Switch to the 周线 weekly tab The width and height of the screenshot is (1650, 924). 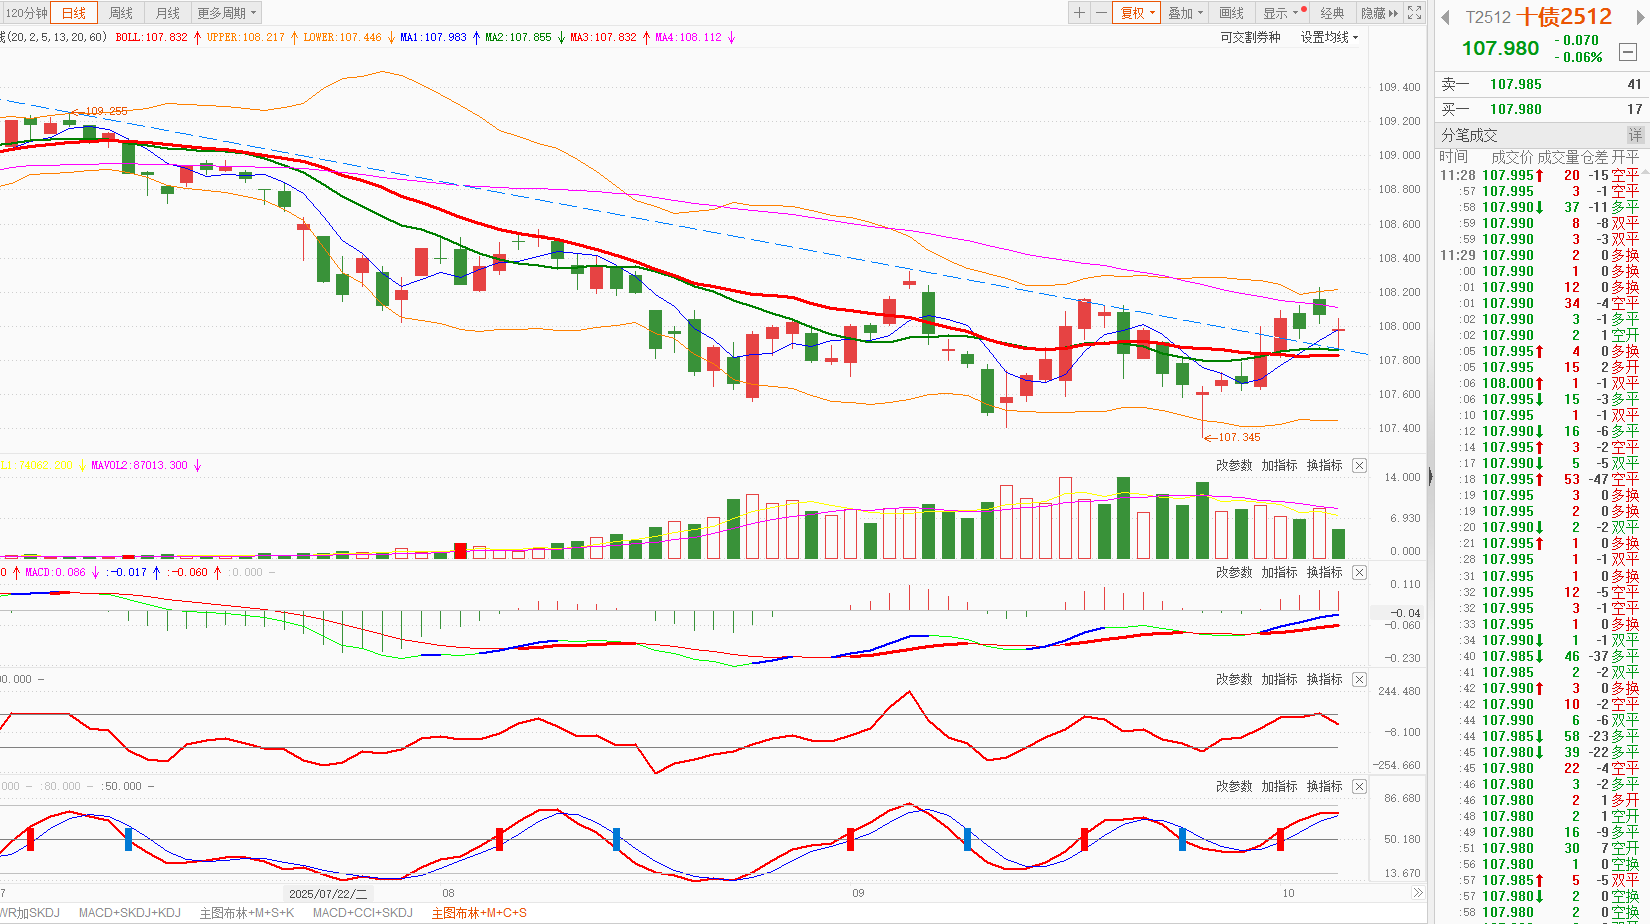coord(121,13)
